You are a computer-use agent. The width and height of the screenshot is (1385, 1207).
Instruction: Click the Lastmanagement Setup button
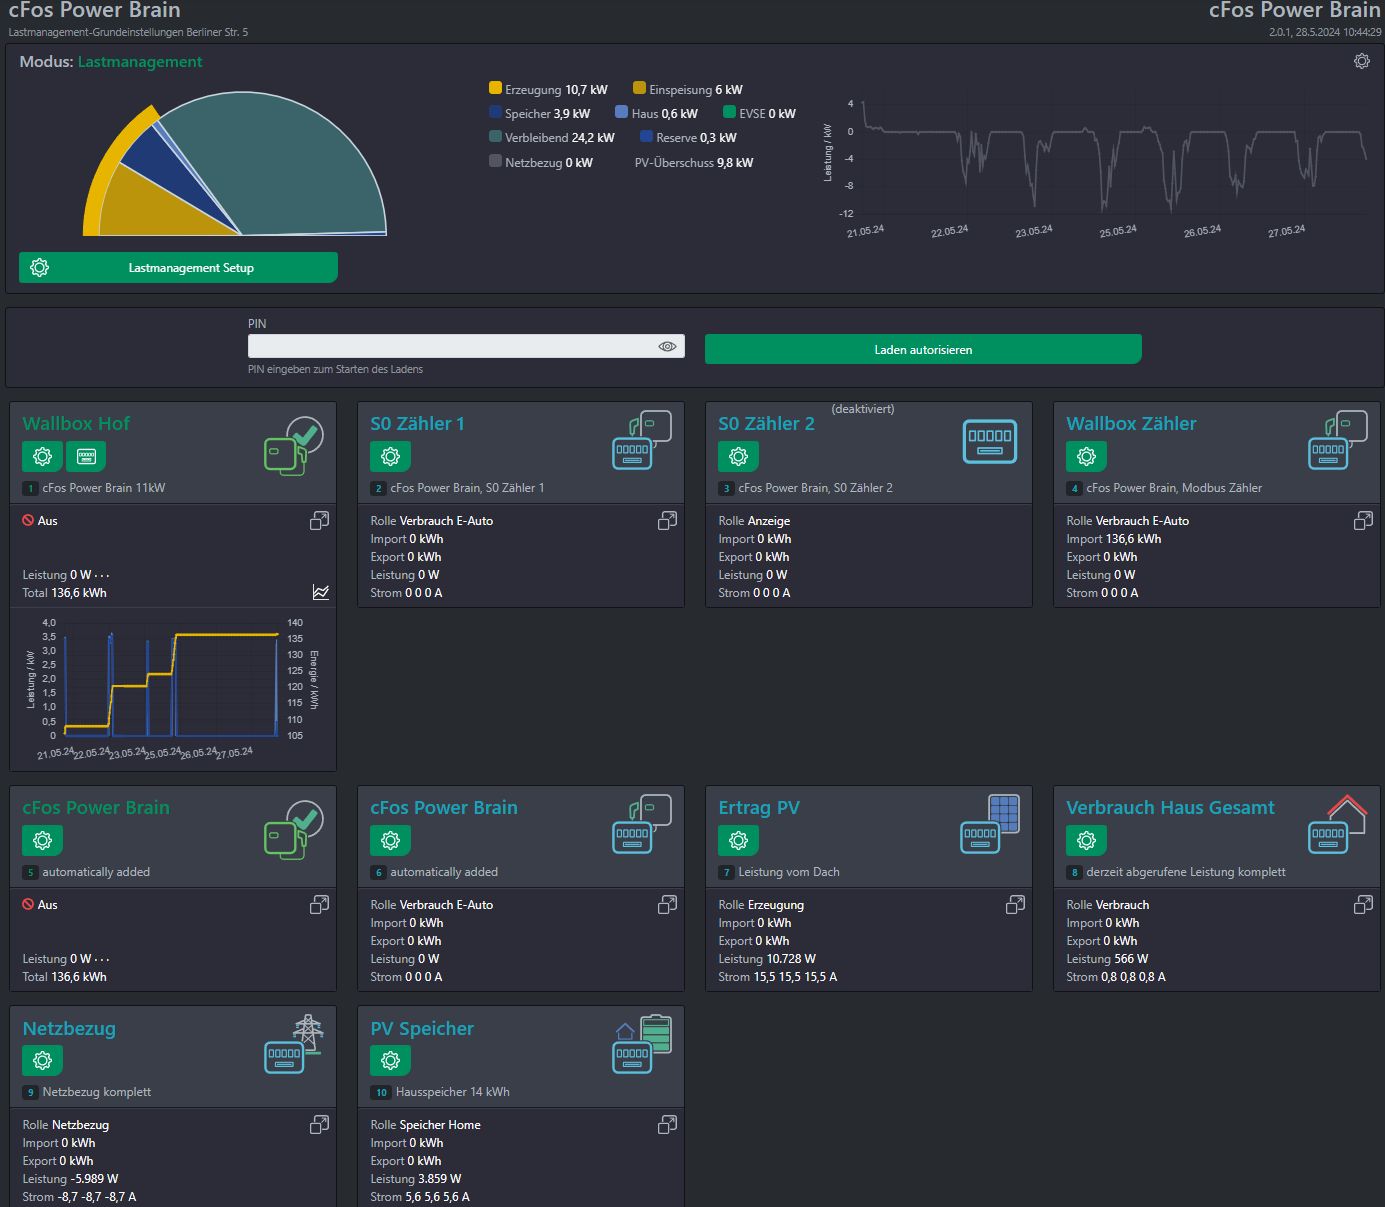point(178,268)
